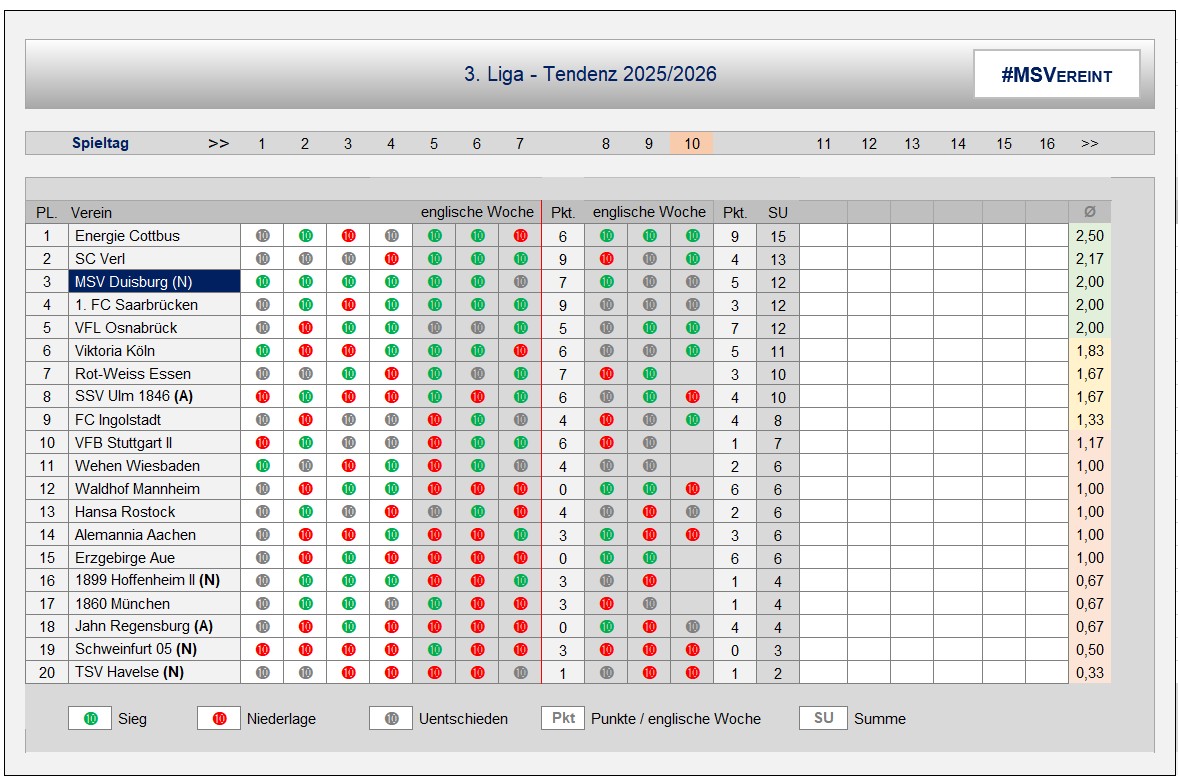Click MSV Duisburg's matchday 1 win icon
Image resolution: width=1178 pixels, height=780 pixels.
(x=262, y=282)
